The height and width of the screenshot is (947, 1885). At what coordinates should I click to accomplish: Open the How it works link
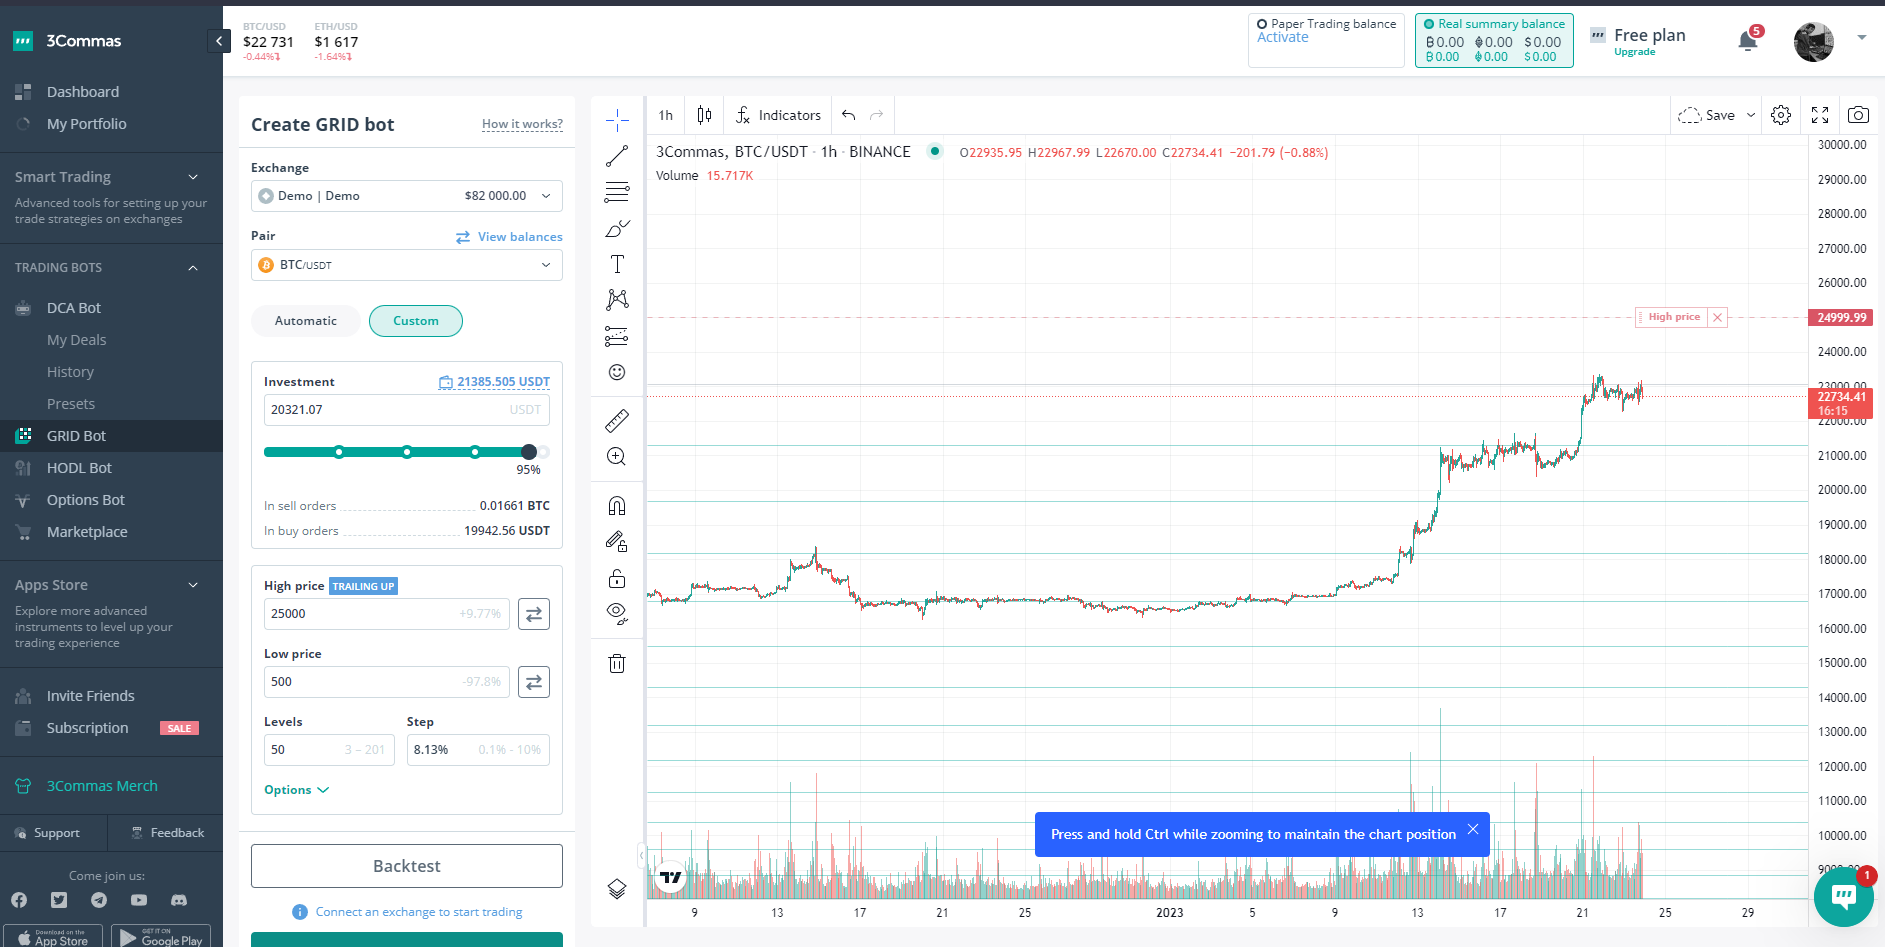[x=522, y=125]
